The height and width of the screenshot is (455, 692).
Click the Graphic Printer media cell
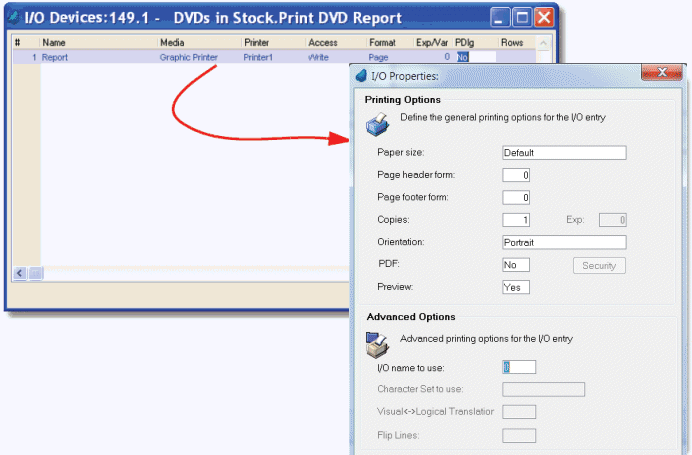[188, 57]
